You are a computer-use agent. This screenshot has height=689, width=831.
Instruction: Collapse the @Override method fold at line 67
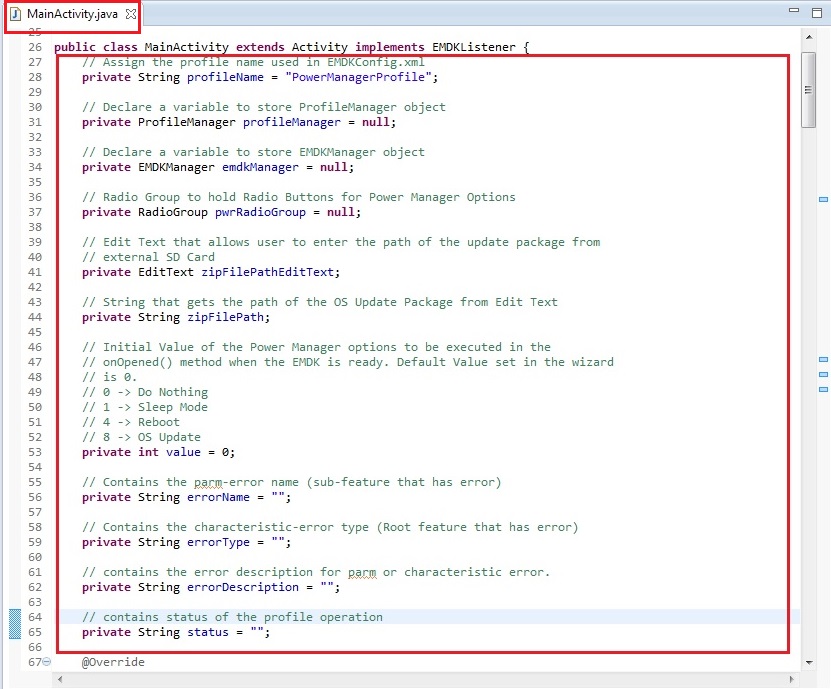(47, 663)
